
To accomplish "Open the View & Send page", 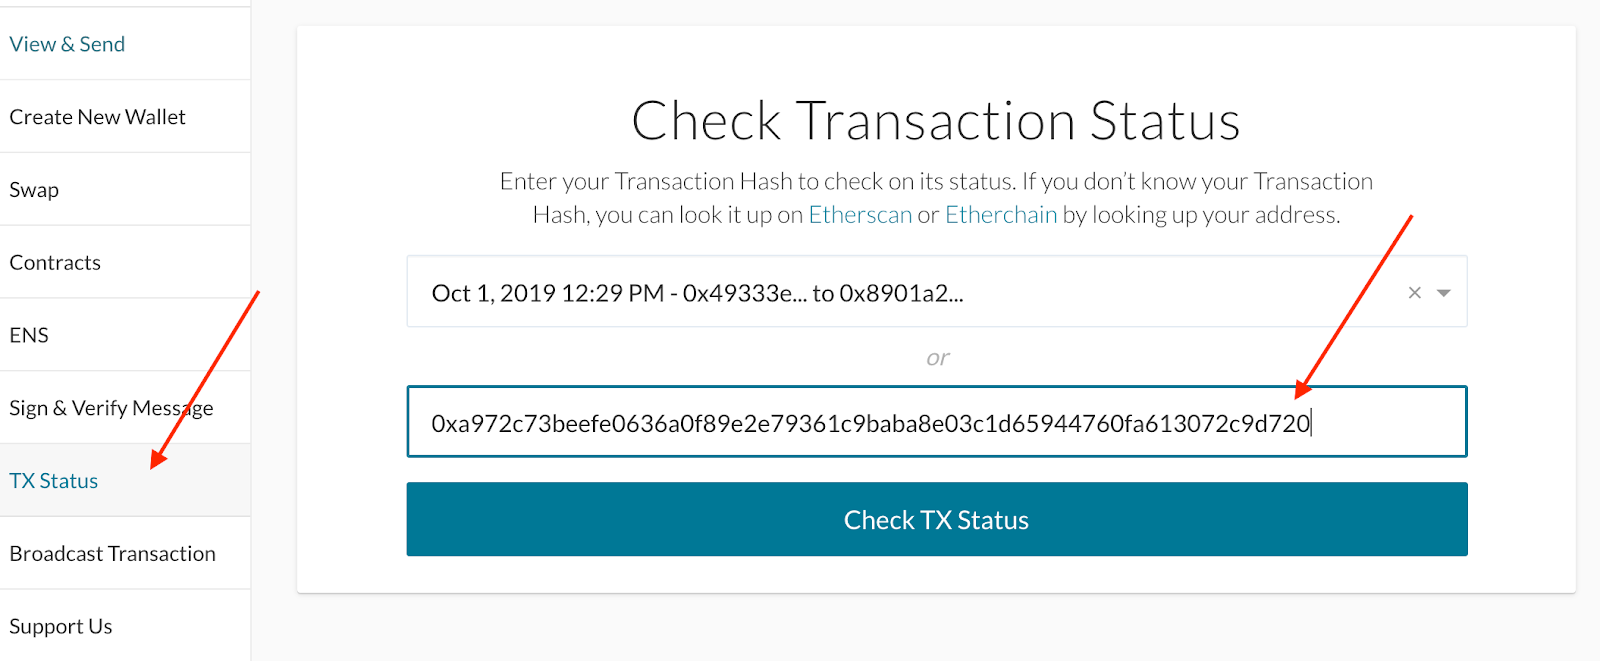I will [66, 43].
